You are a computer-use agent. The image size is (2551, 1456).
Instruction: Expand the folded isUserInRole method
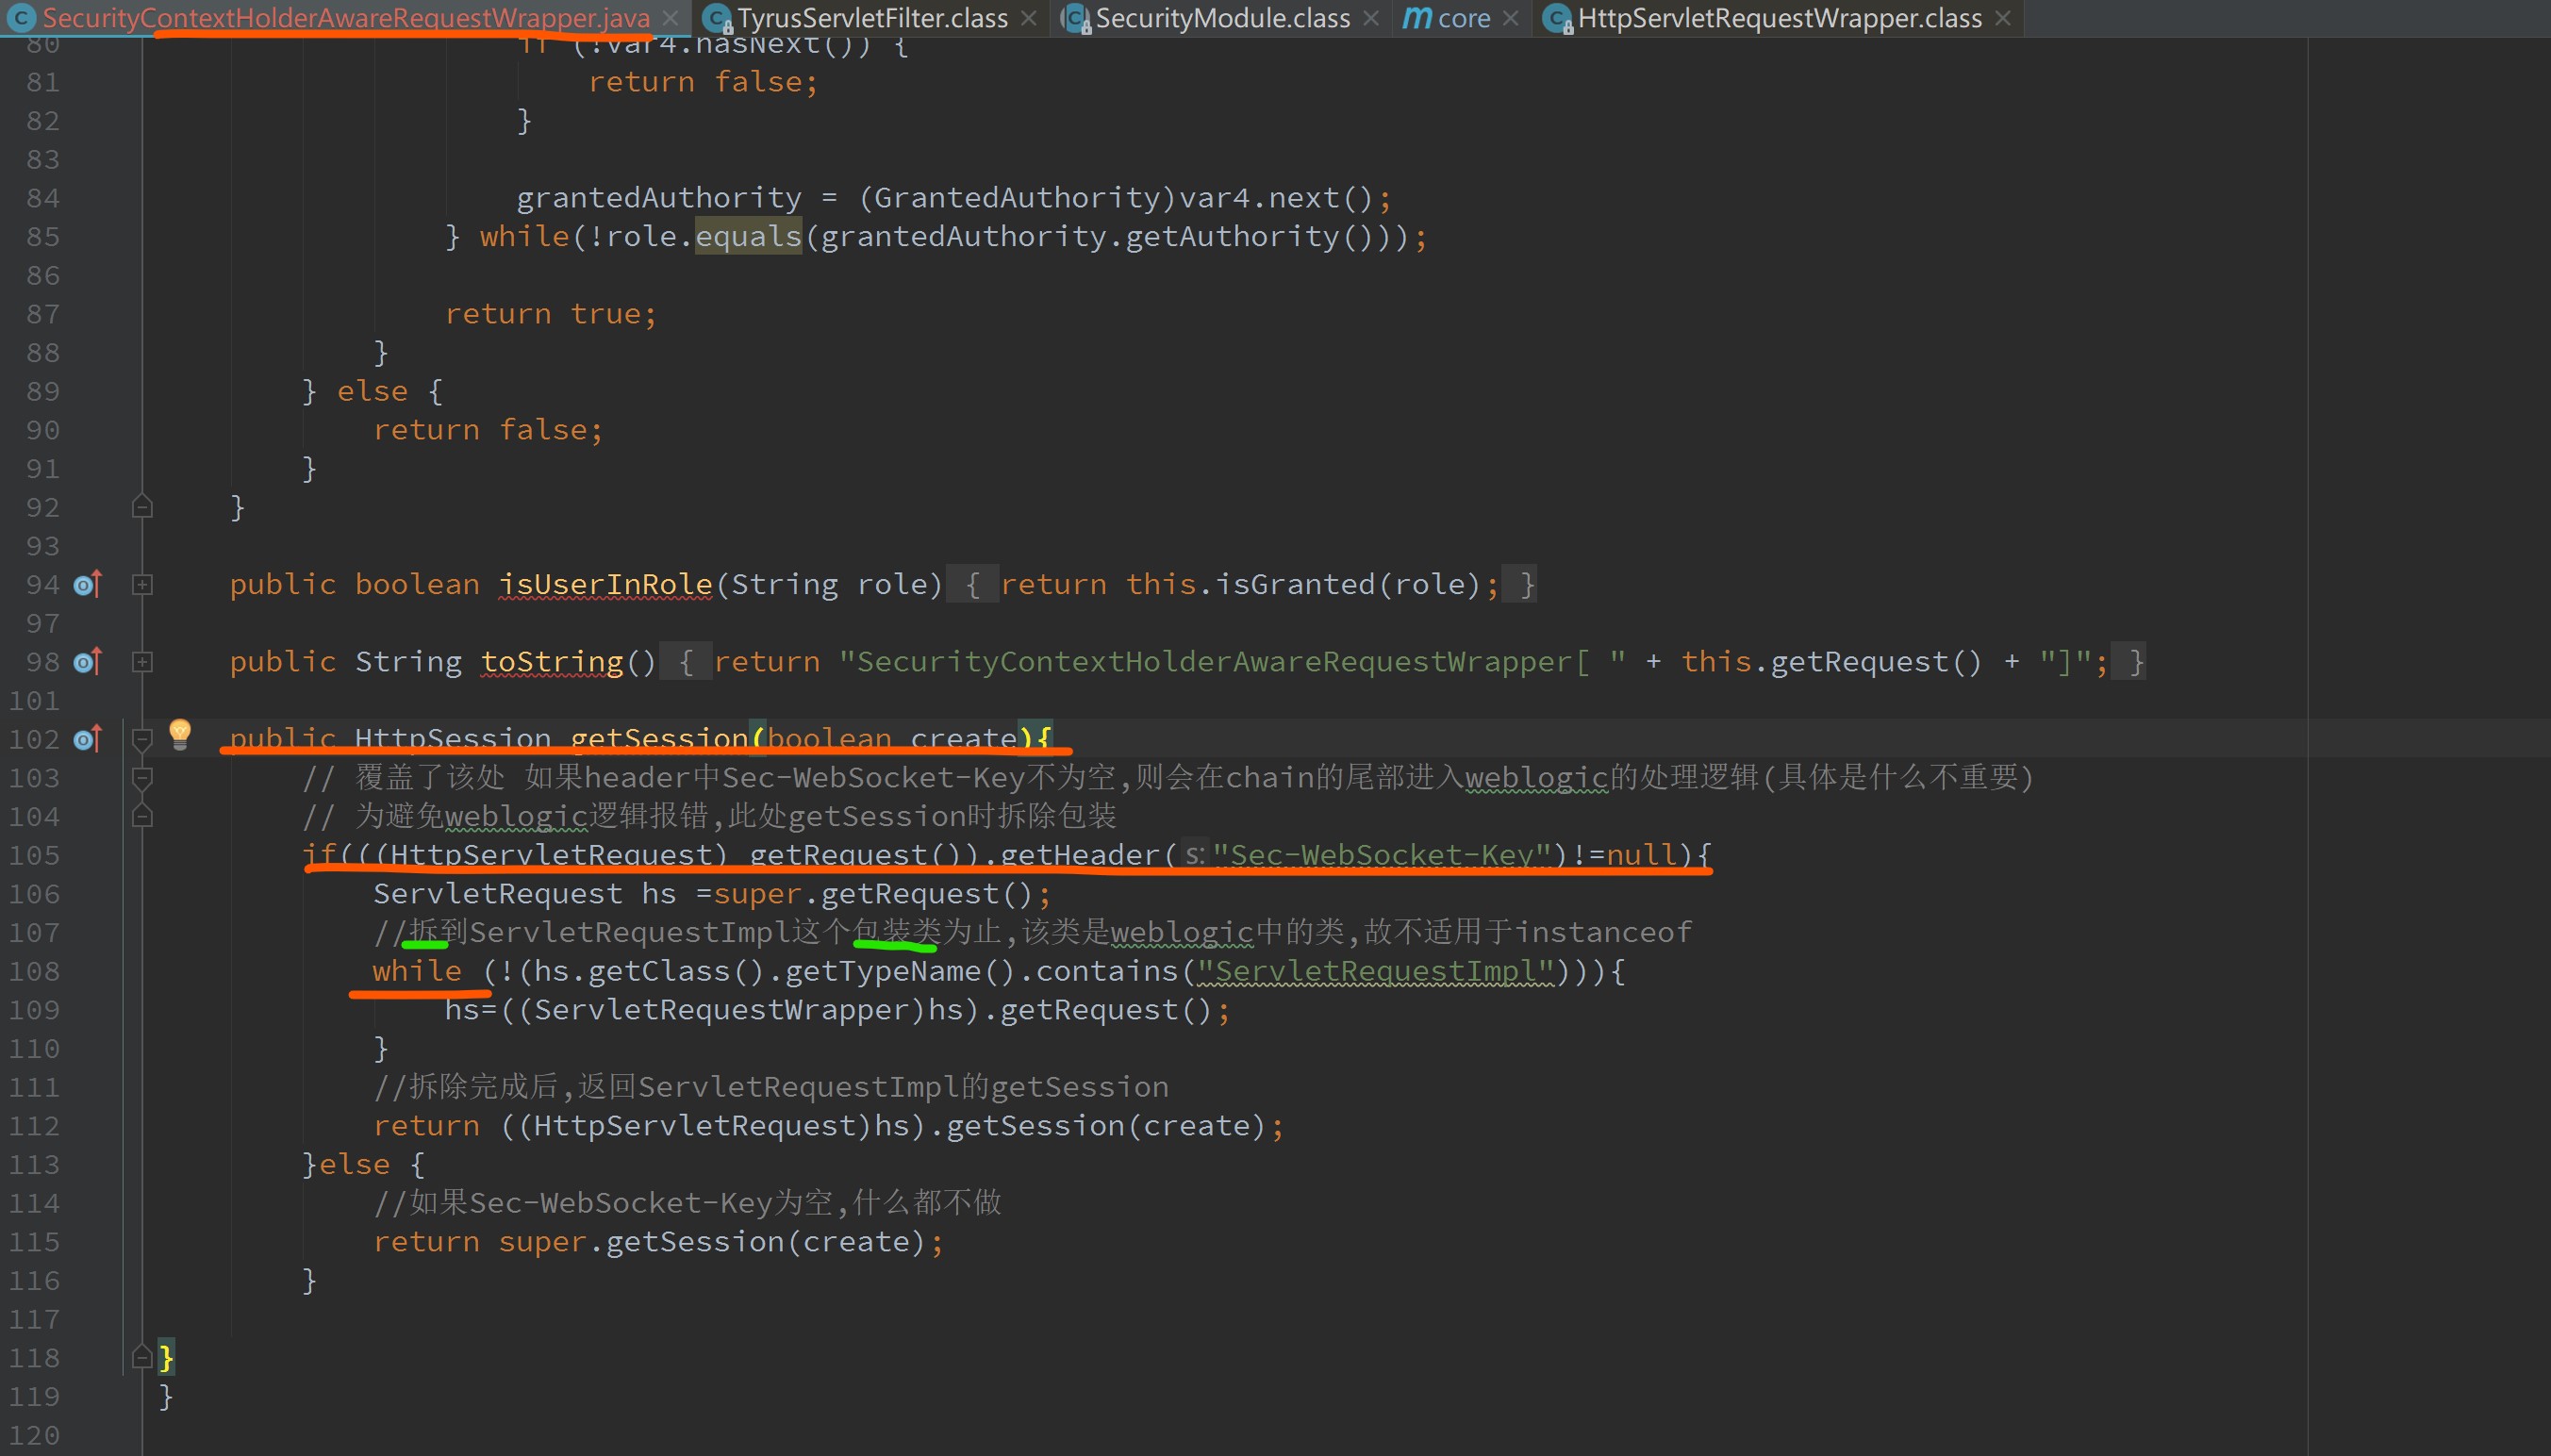pos(142,585)
